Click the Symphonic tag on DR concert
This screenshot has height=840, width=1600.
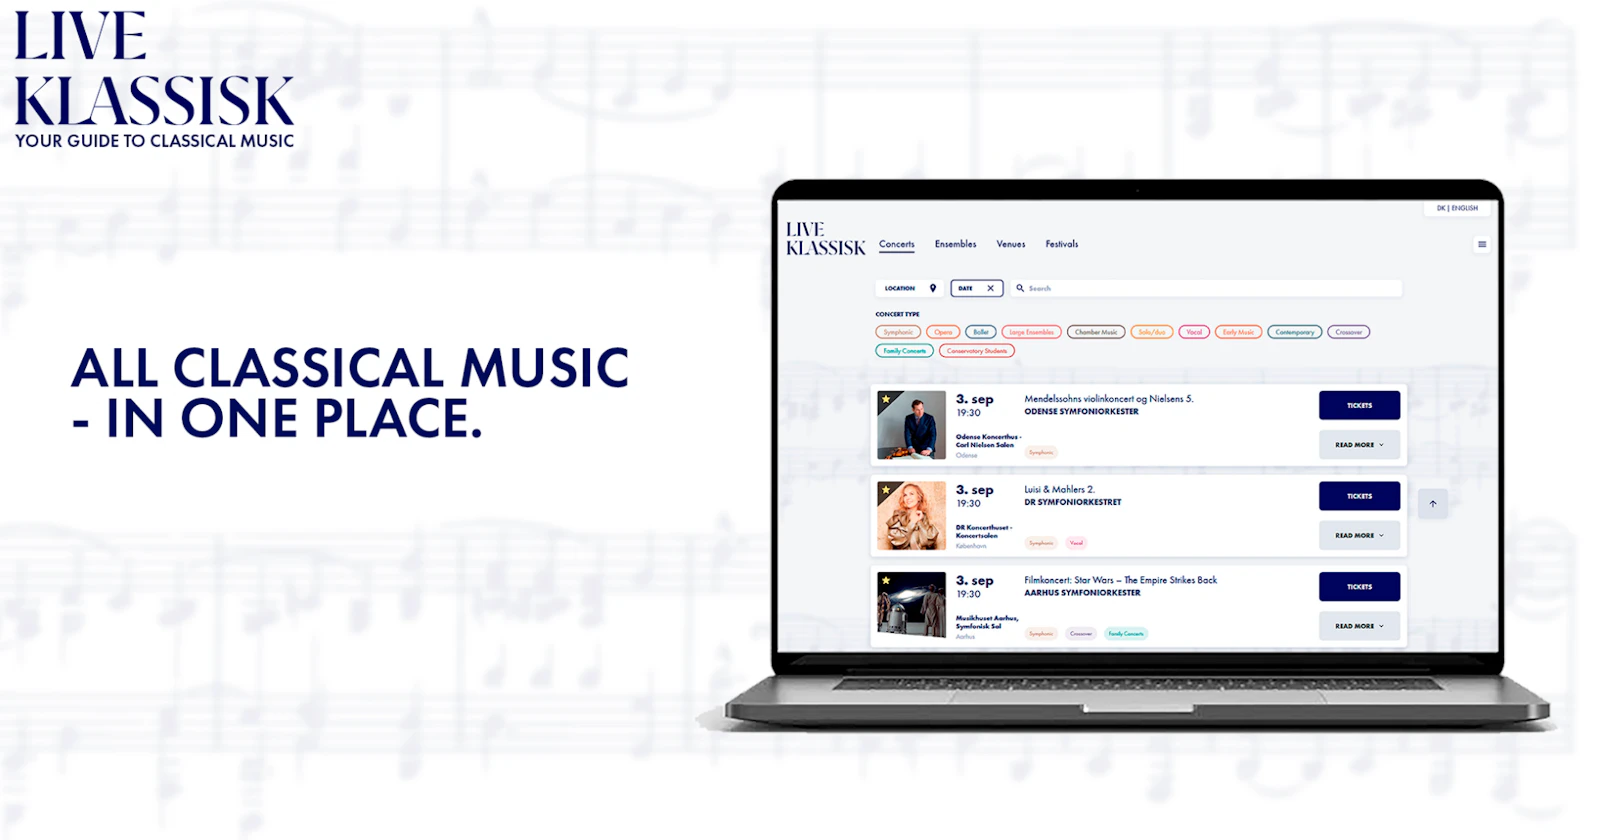pyautogui.click(x=1042, y=543)
